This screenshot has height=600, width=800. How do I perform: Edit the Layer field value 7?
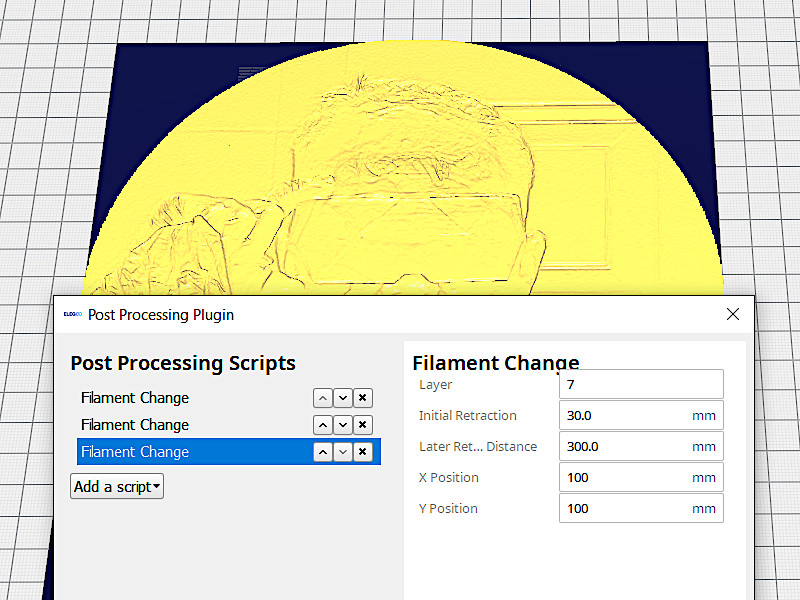[x=641, y=384]
